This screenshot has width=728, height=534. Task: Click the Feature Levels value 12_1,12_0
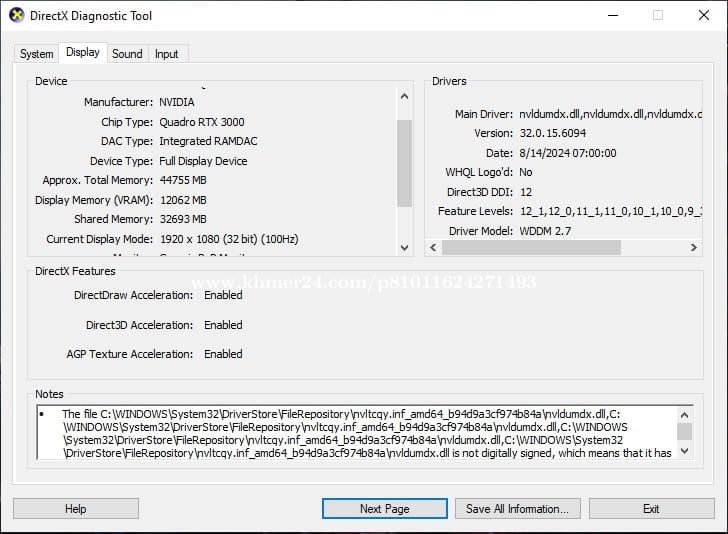coord(611,211)
